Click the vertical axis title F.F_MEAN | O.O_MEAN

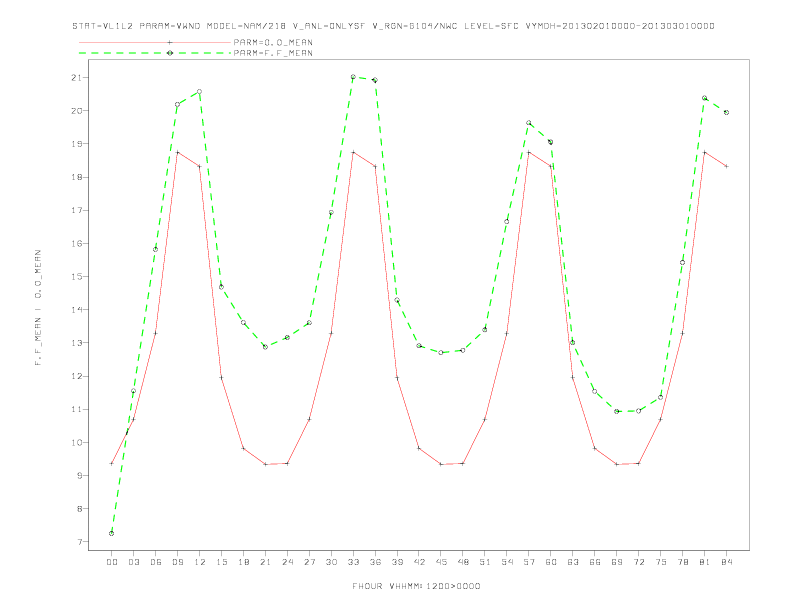pyautogui.click(x=38, y=308)
